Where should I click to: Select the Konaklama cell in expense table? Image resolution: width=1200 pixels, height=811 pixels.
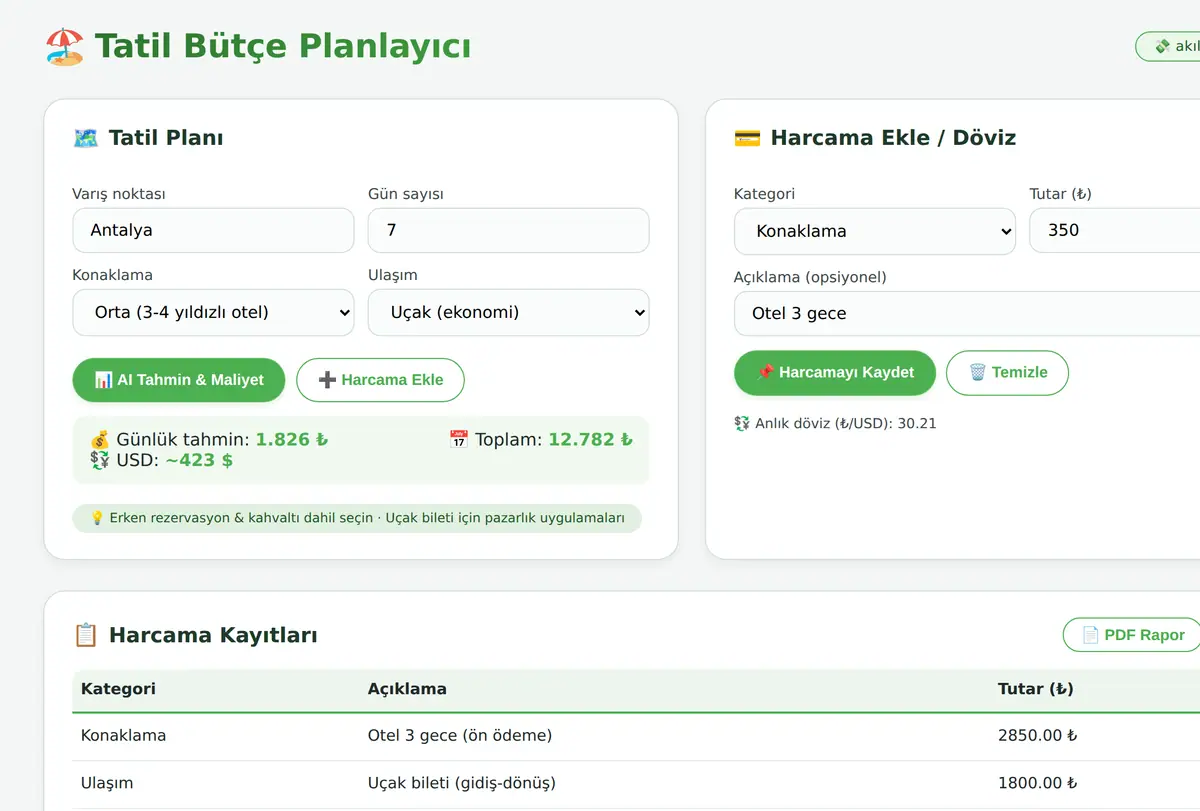pos(124,736)
